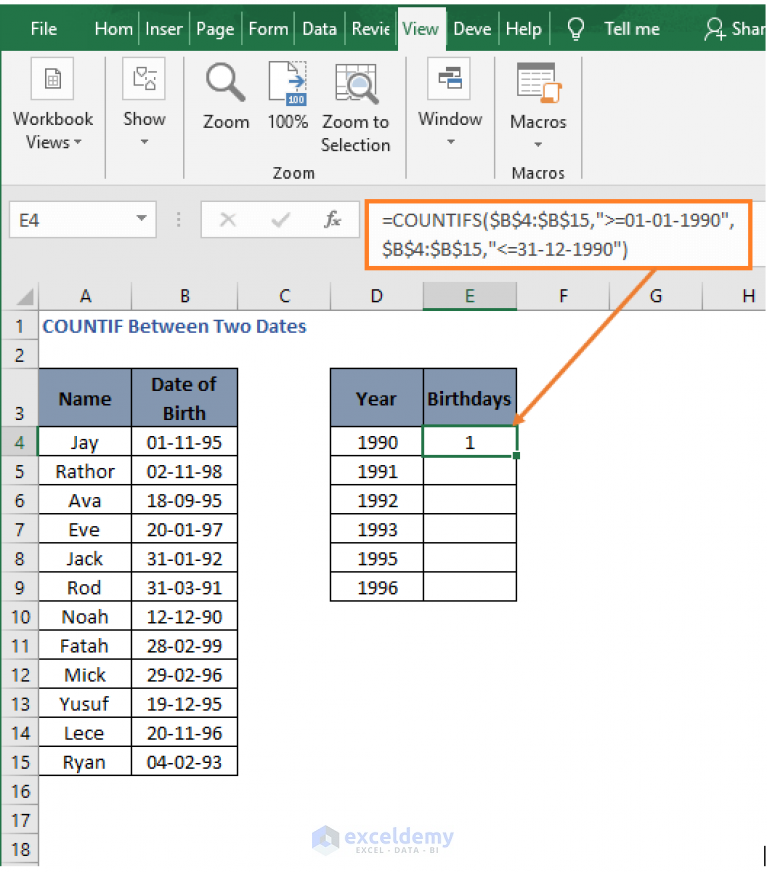
Task: Switch to the Home ribbon tab
Action: point(113,28)
